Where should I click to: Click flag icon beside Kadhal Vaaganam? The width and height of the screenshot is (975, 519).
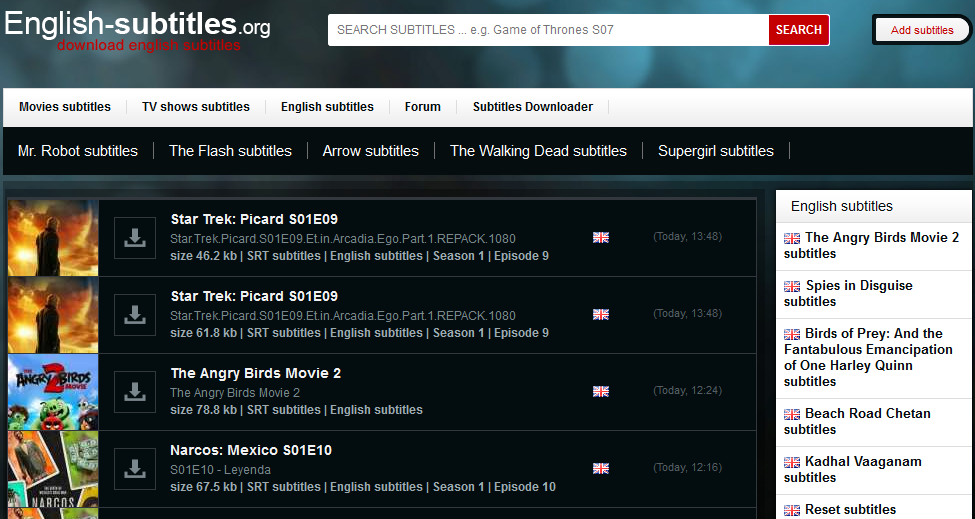click(x=792, y=462)
